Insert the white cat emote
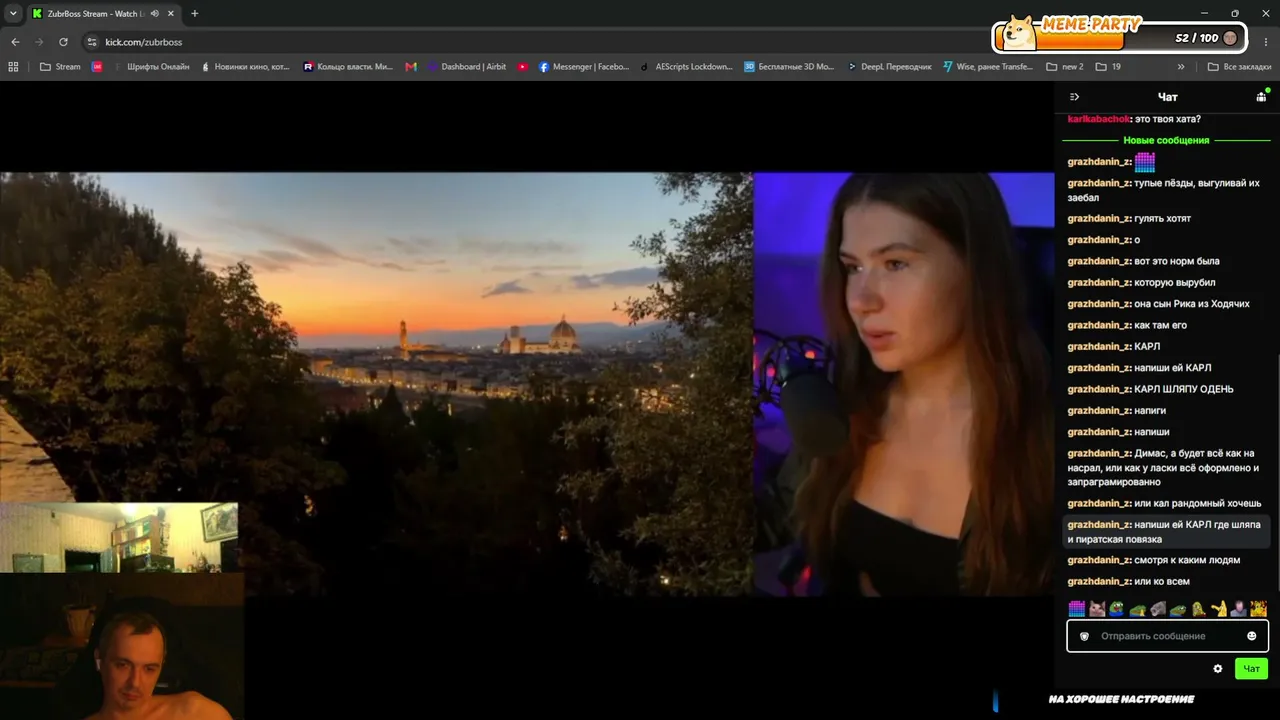 1097,608
